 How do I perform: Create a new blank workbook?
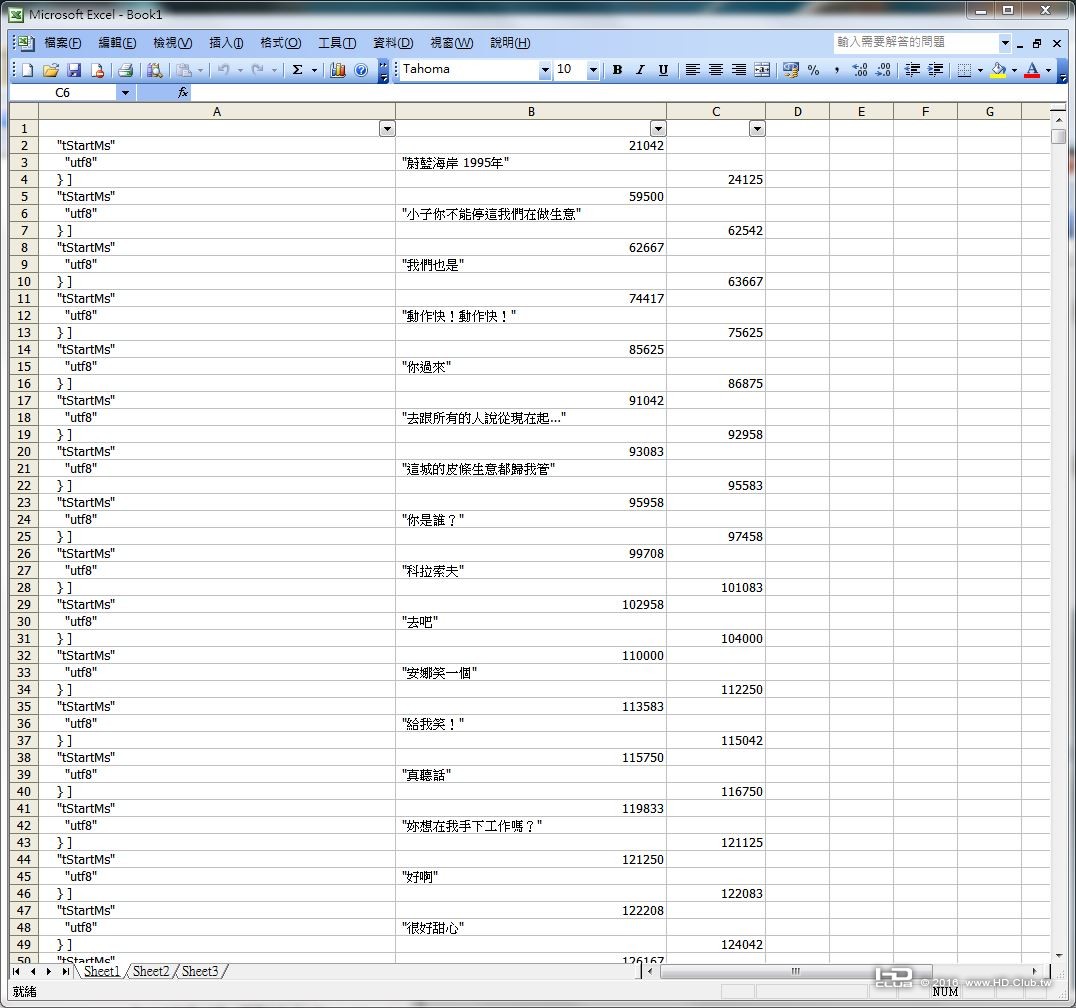coord(28,70)
